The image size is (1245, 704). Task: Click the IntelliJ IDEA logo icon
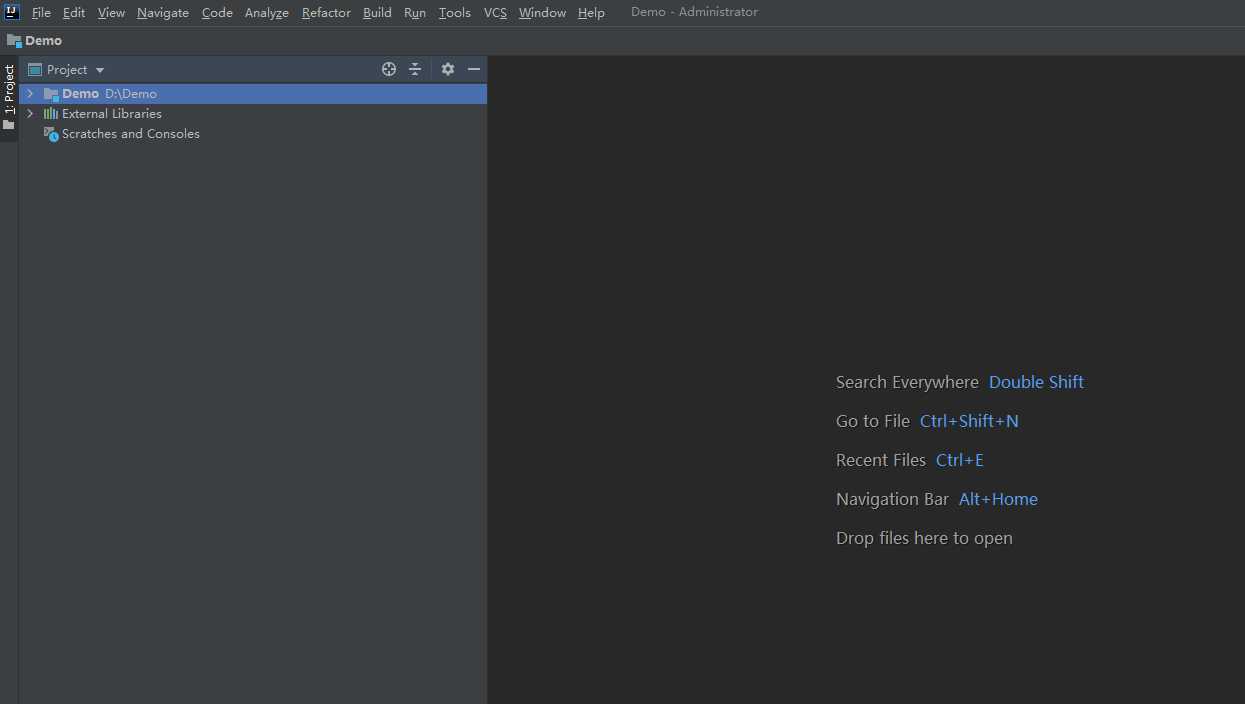[x=13, y=12]
